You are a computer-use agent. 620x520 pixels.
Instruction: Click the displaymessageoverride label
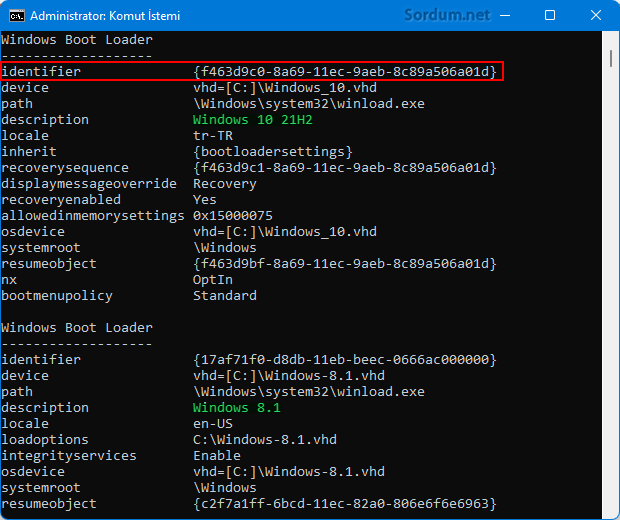click(89, 183)
